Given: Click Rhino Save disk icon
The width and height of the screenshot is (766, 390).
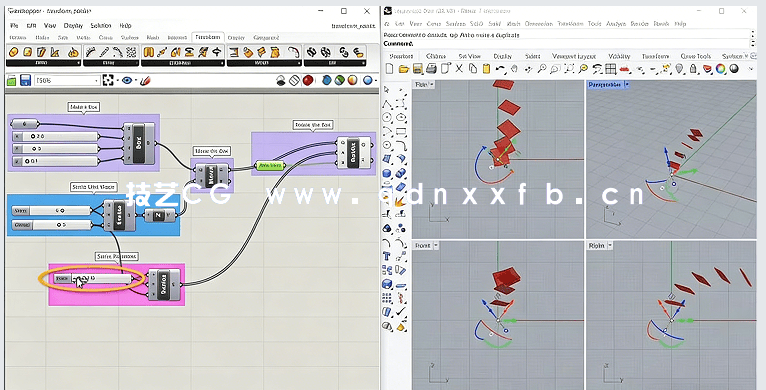Looking at the screenshot, I should click(x=417, y=69).
